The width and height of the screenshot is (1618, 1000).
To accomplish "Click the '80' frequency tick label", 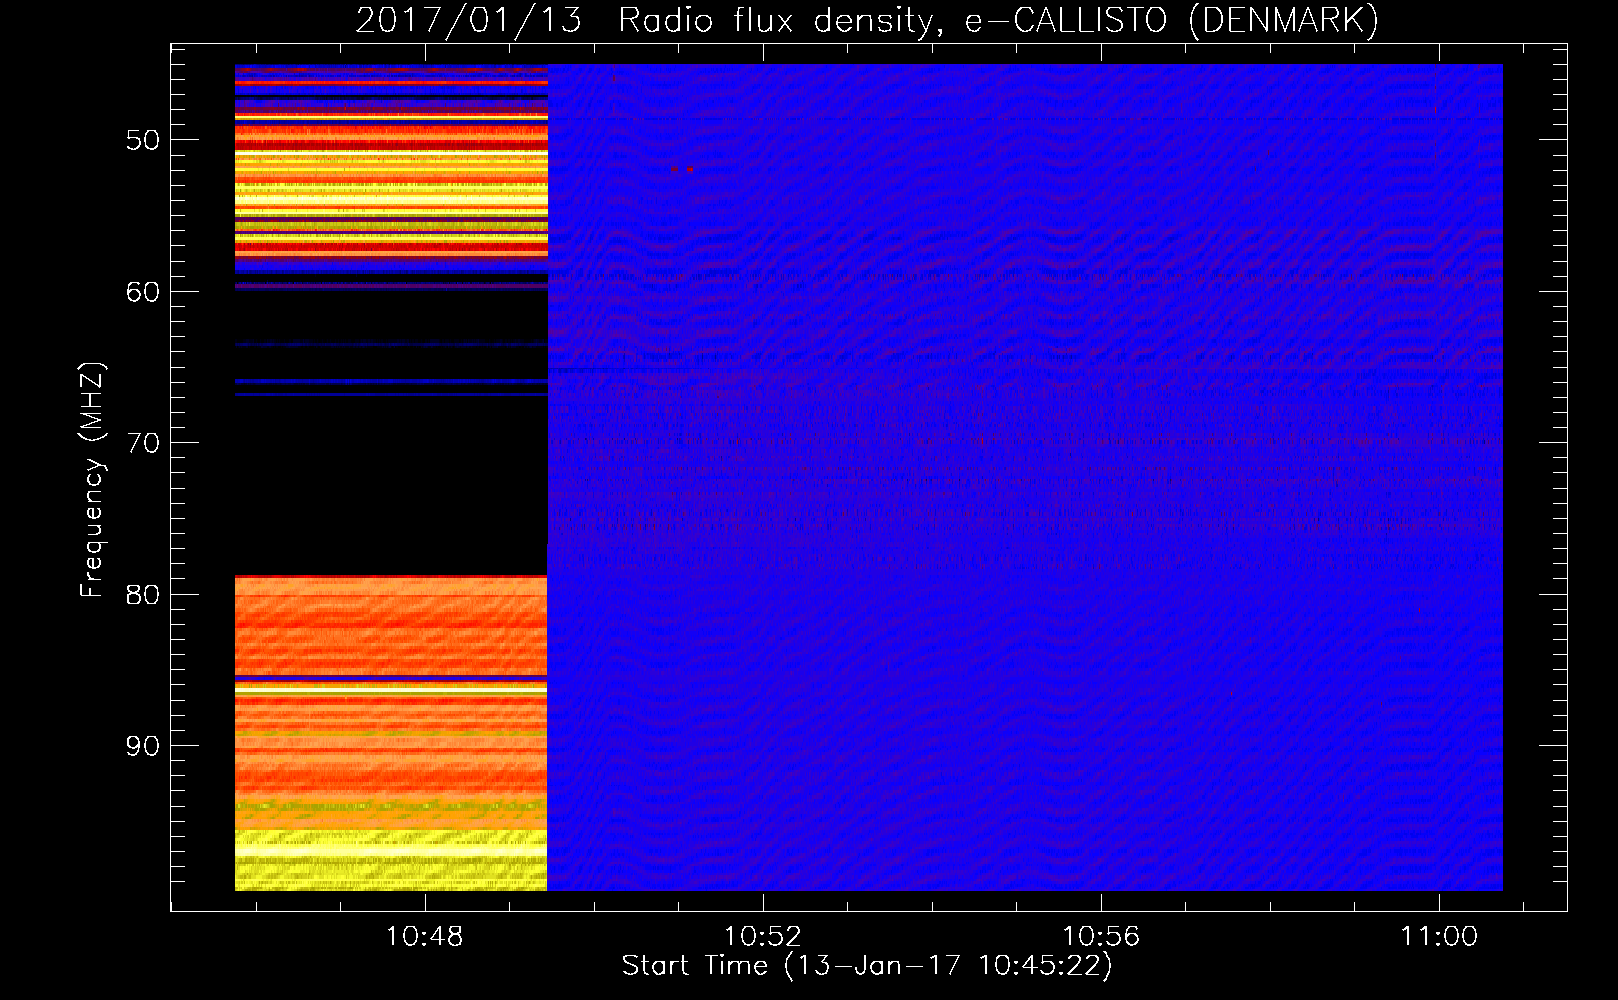I will pos(143,595).
